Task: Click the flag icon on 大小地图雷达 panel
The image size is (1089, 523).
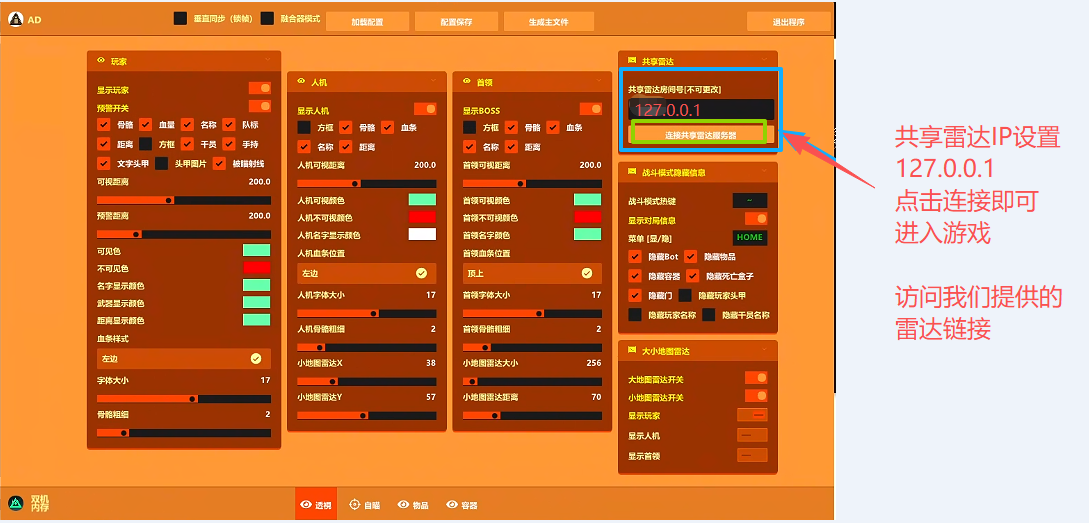Action: [632, 351]
